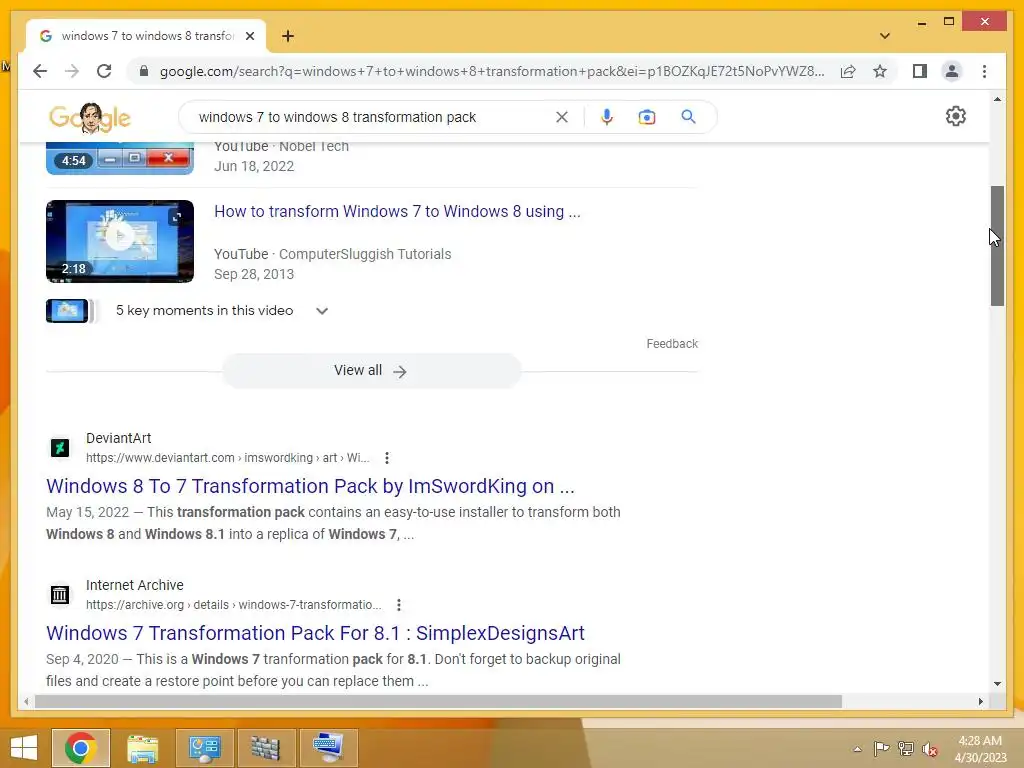
Task: Click the forward navigation arrow
Action: [x=72, y=71]
